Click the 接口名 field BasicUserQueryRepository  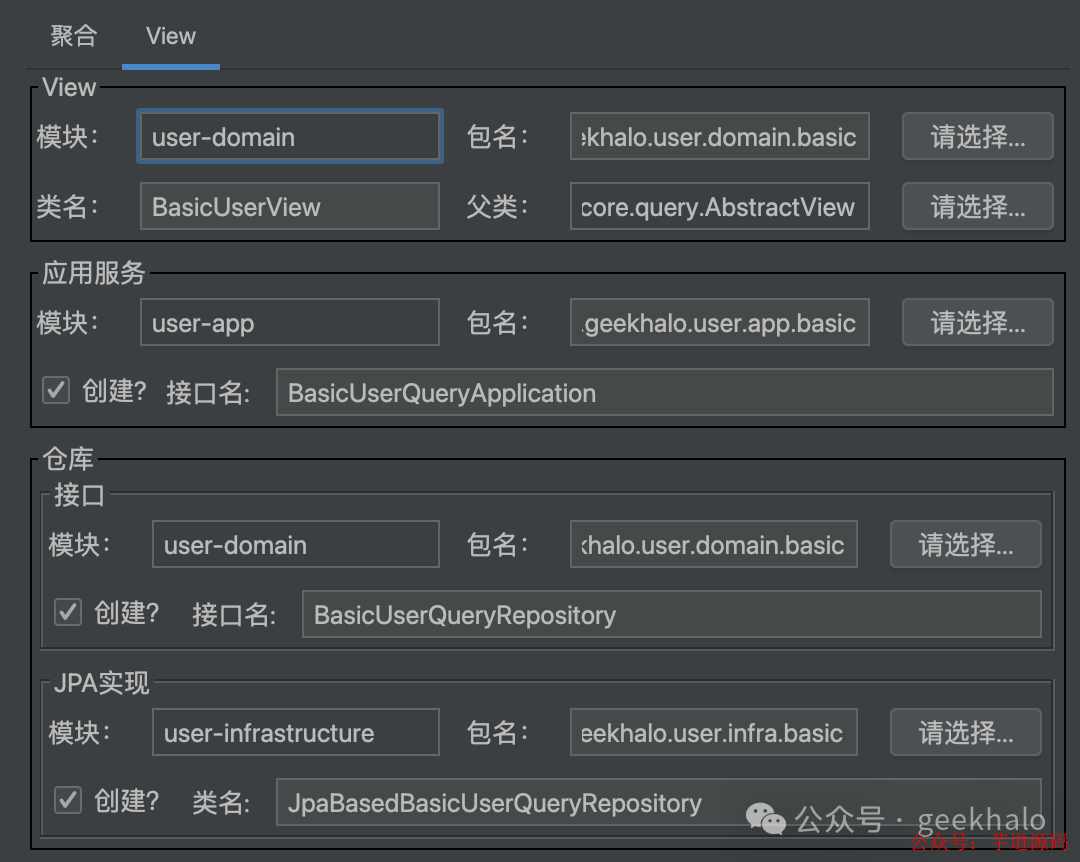pyautogui.click(x=672, y=614)
